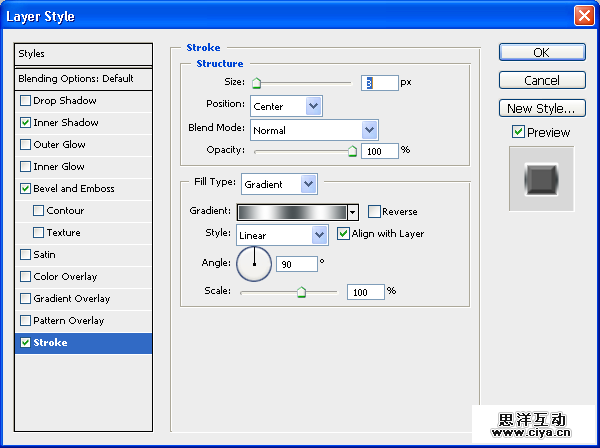Open the Blend Mode dropdown
The height and width of the screenshot is (448, 600).
(x=369, y=129)
